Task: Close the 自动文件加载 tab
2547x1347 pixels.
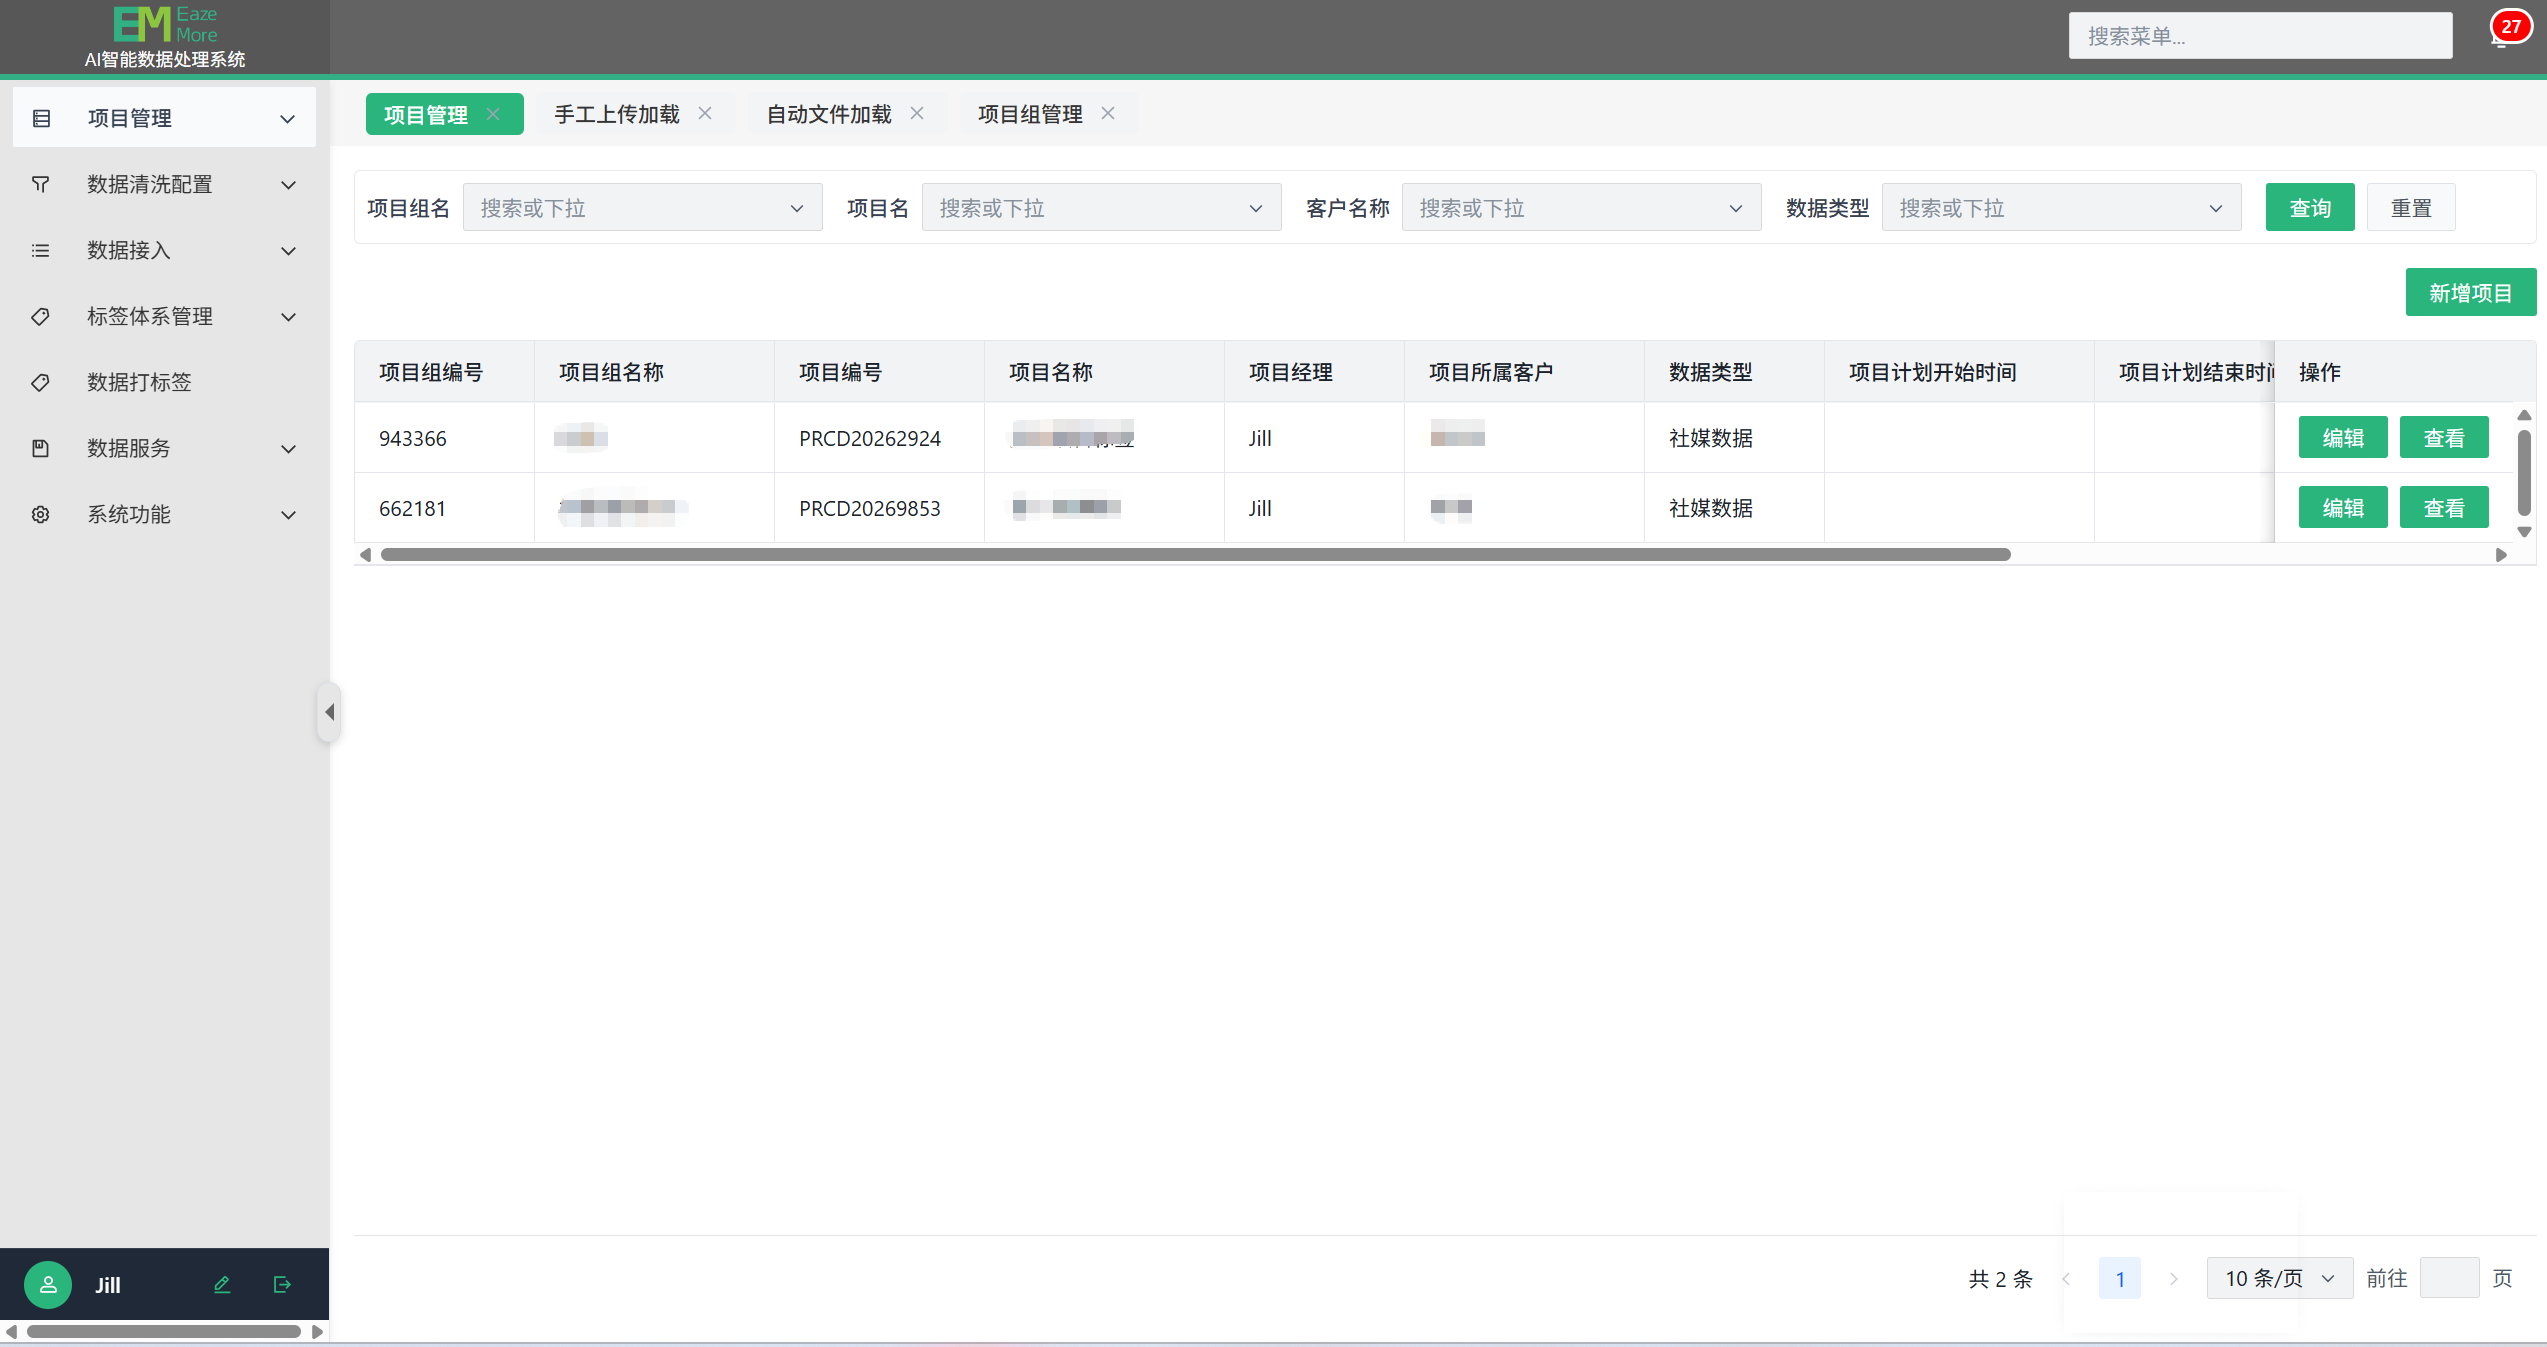Action: click(x=917, y=114)
